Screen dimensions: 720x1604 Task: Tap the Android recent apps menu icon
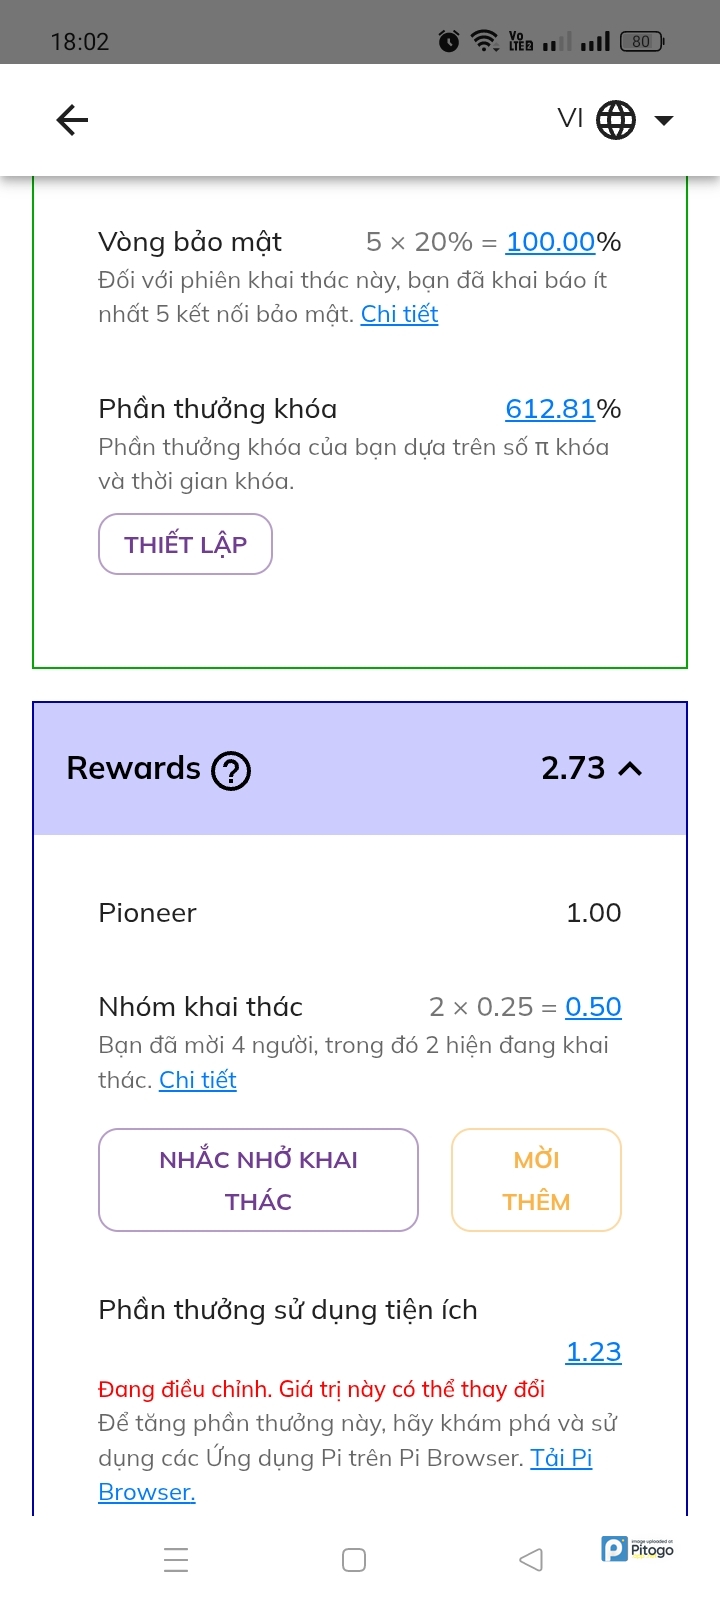pyautogui.click(x=176, y=1560)
